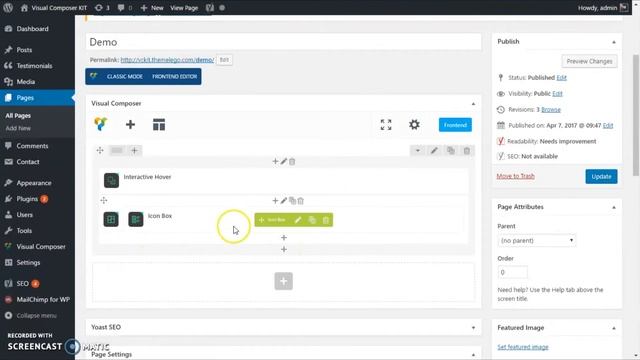Open the WordPress logo menu in the admin bar
Image resolution: width=640 pixels, height=360 pixels.
pyautogui.click(x=8, y=7)
